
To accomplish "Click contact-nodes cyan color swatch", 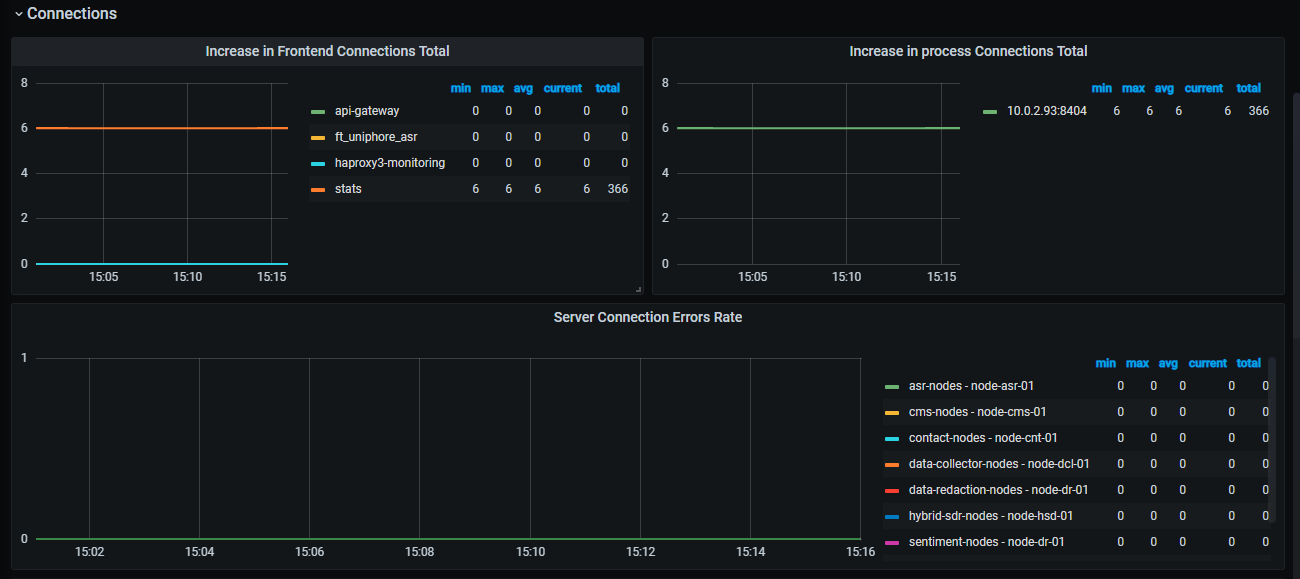I will (x=892, y=438).
